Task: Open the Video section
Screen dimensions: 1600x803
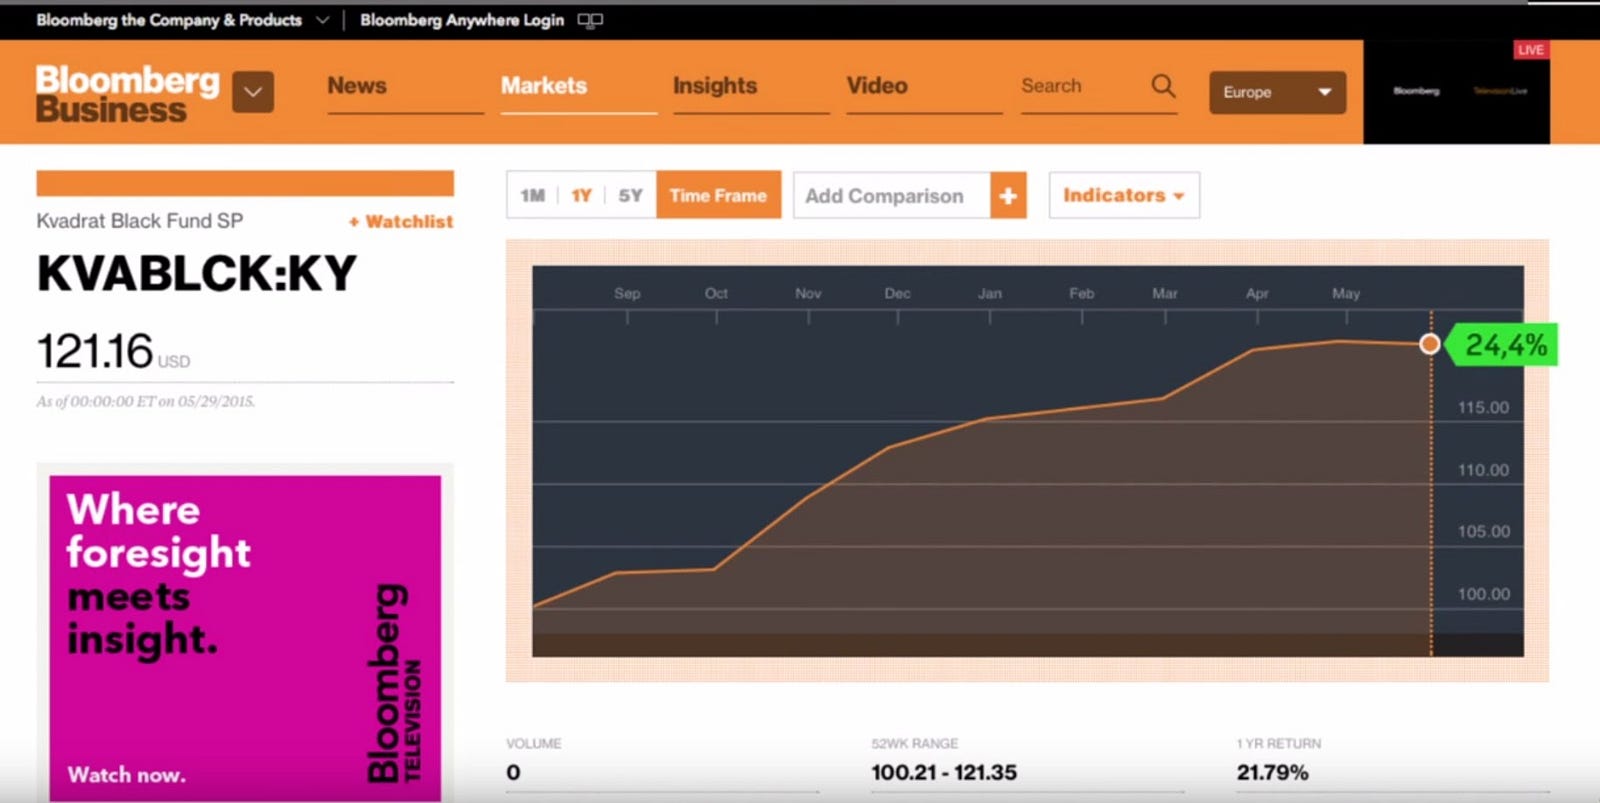Action: (877, 86)
